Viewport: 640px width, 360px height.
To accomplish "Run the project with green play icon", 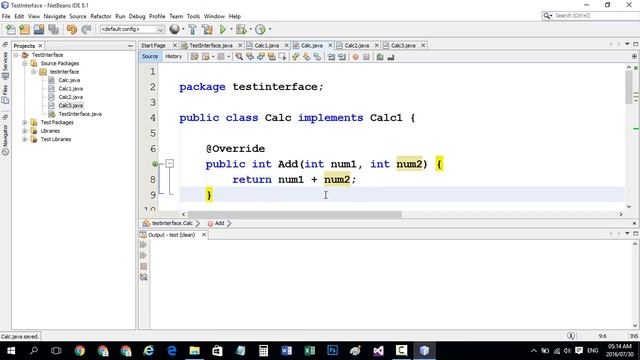I will 223,29.
